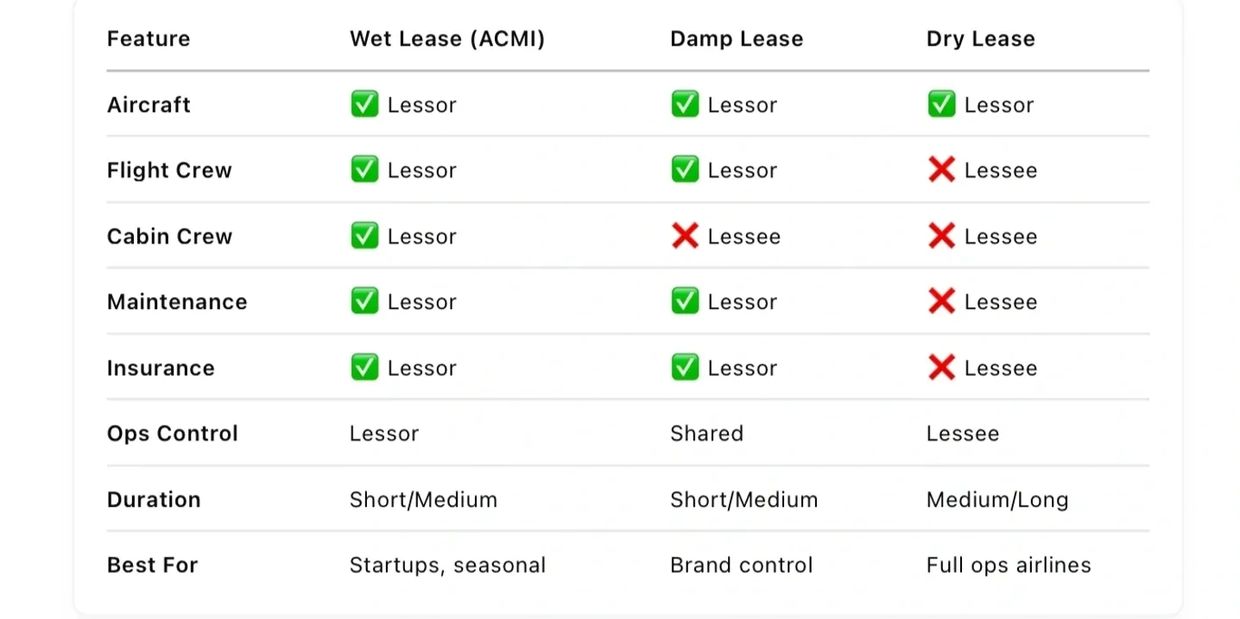The width and height of the screenshot is (1240, 619).
Task: Click the red X in Dry Lease Maintenance cell
Action: click(x=941, y=301)
